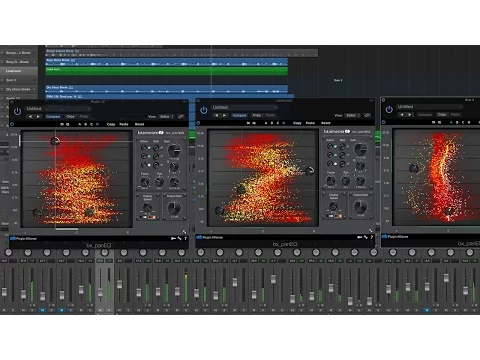Toggle small blue bypass icon in Lead synth plugin toolbar

coord(198,123)
